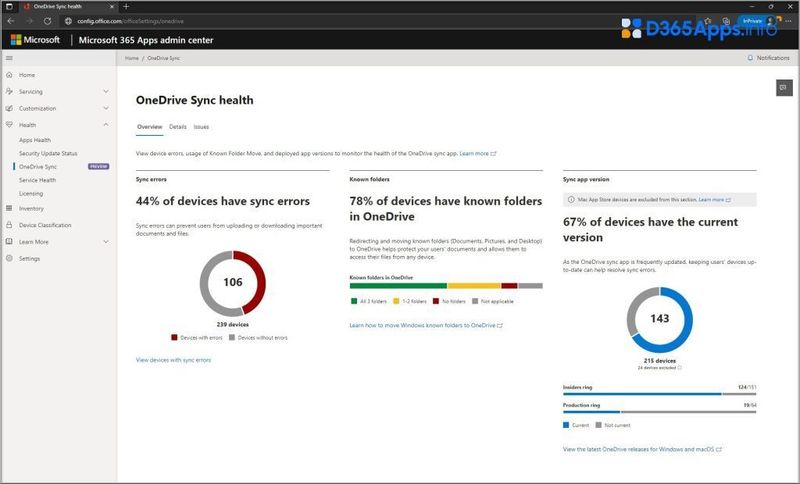Expand the Customization section chevron
The image size is (800, 484).
(x=106, y=108)
